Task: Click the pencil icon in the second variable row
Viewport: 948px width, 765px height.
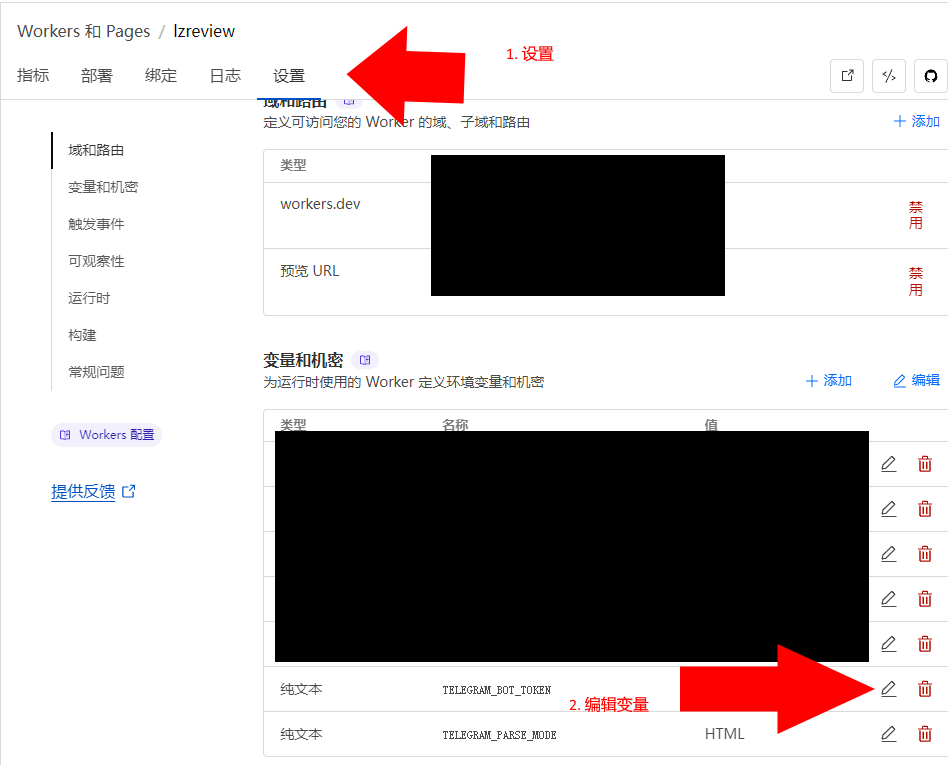Action: [888, 509]
